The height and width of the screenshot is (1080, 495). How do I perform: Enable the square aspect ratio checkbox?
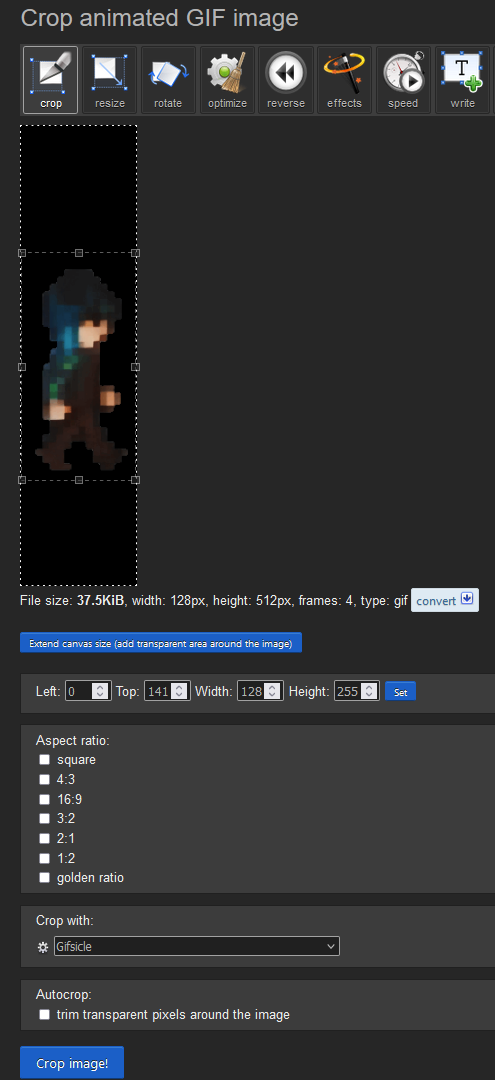pyautogui.click(x=45, y=760)
